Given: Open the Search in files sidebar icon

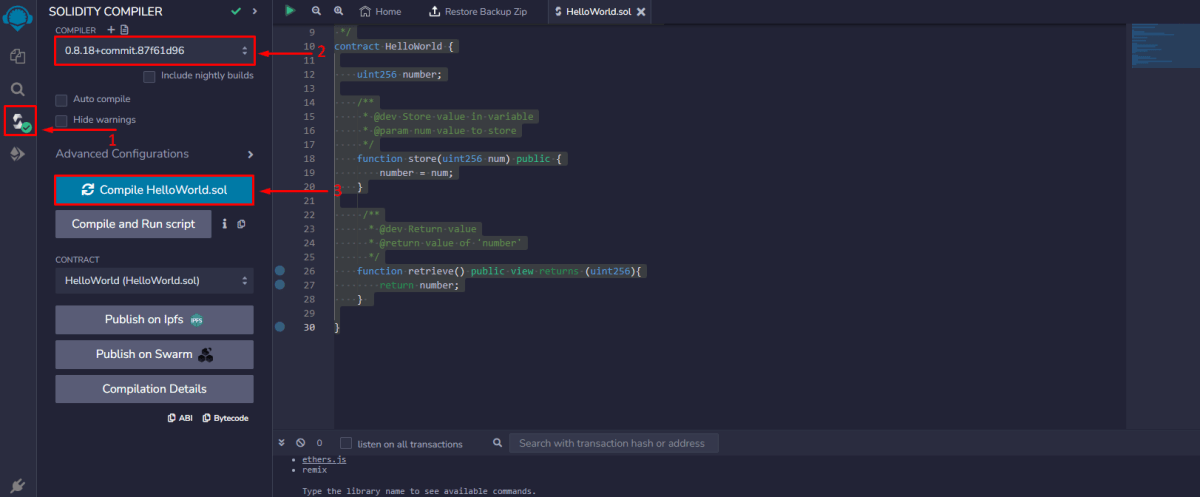Looking at the screenshot, I should click(17, 90).
